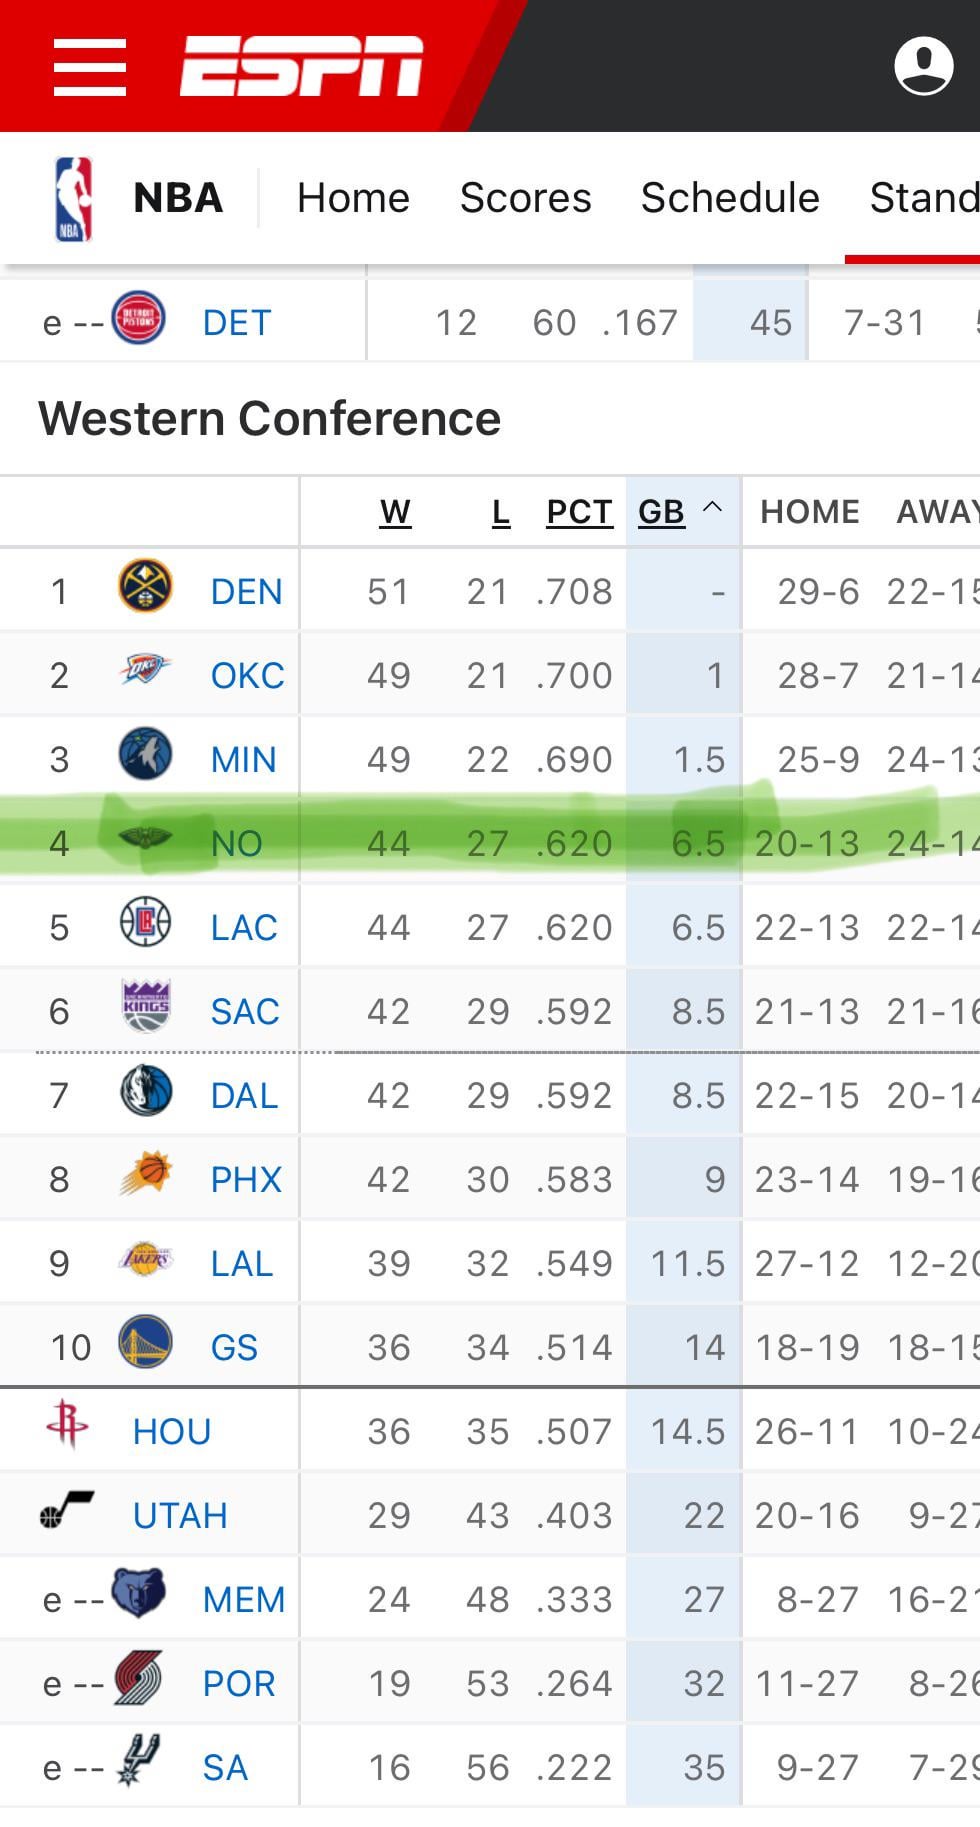This screenshot has height=1827, width=980.
Task: Click the Oklahoma City Thunder logo
Action: click(145, 670)
